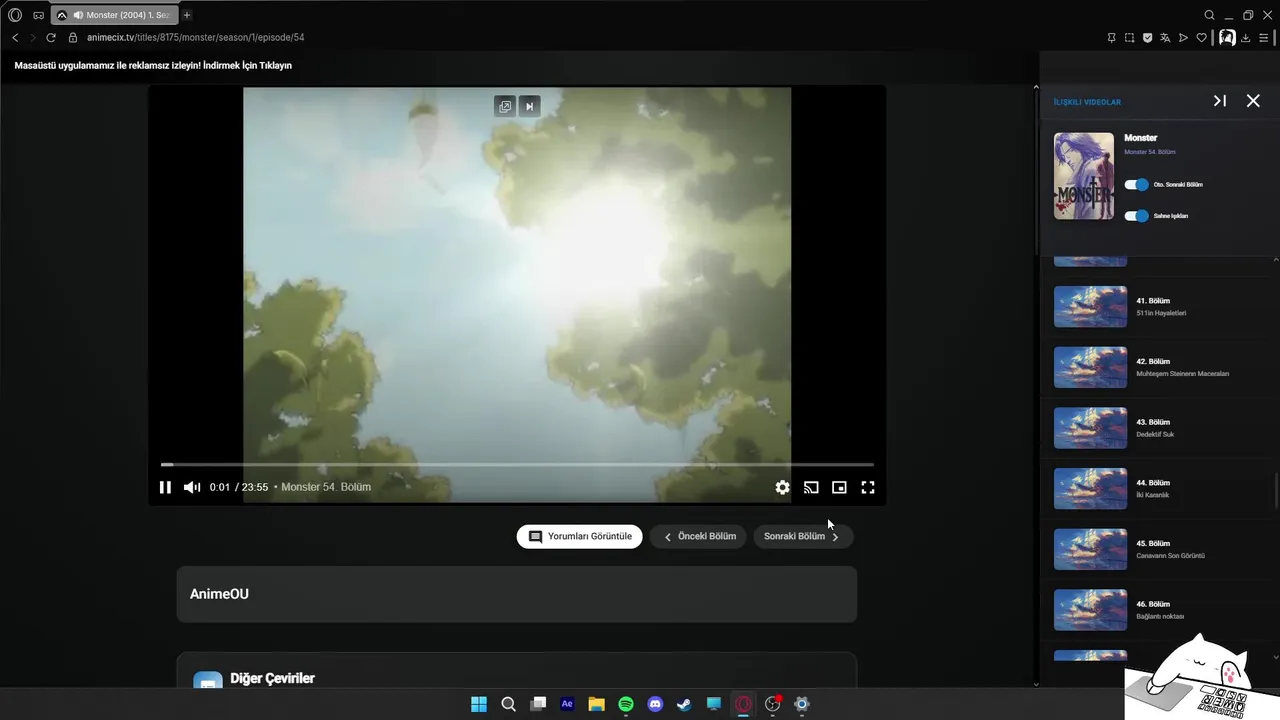Reload the current page
Viewport: 1280px width, 720px height.
[51, 37]
